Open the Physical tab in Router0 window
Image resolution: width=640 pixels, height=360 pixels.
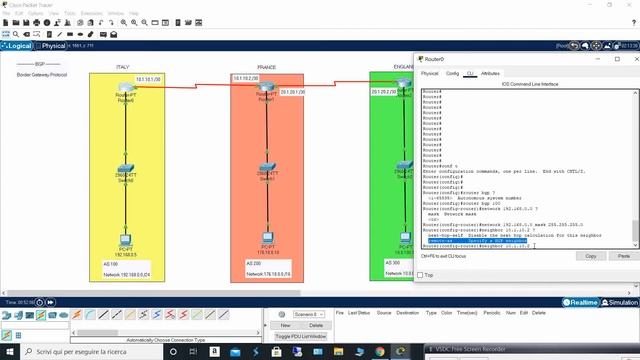[429, 73]
